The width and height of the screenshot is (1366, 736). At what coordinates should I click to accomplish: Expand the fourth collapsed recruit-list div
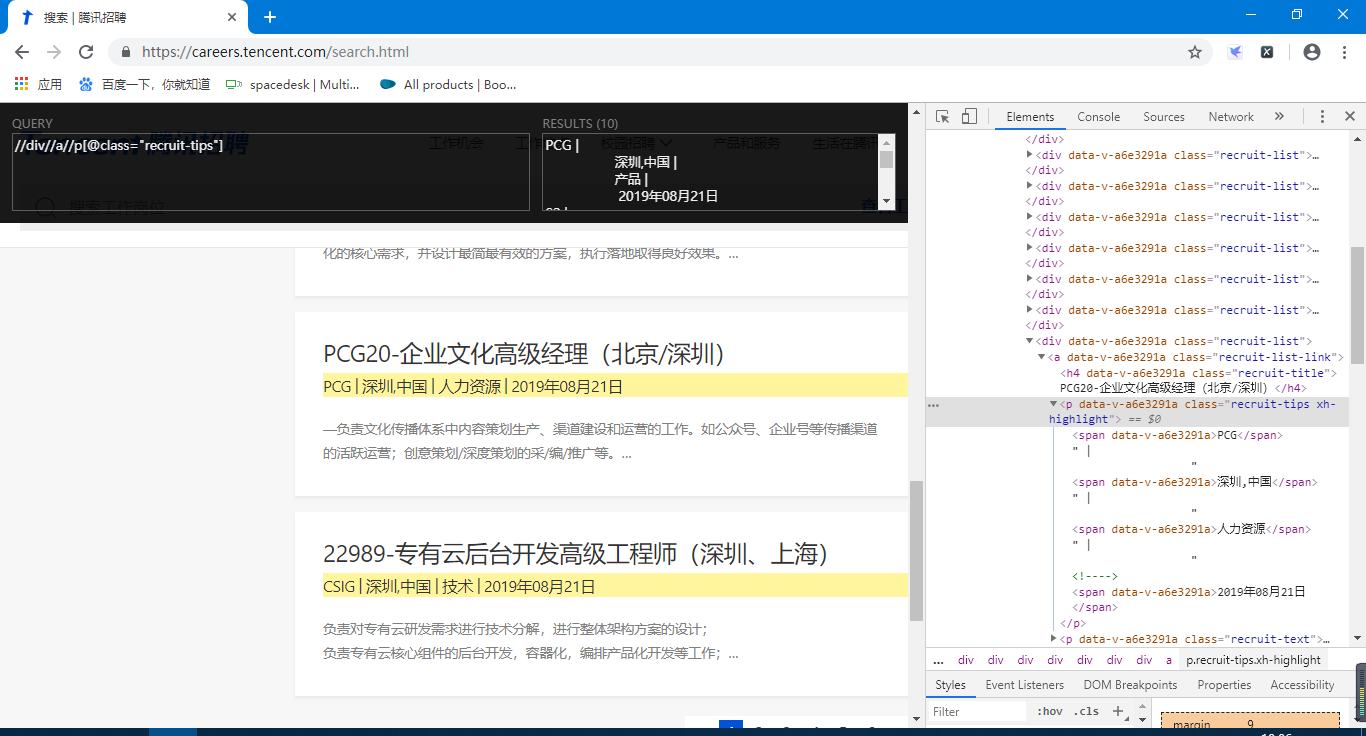(1030, 249)
